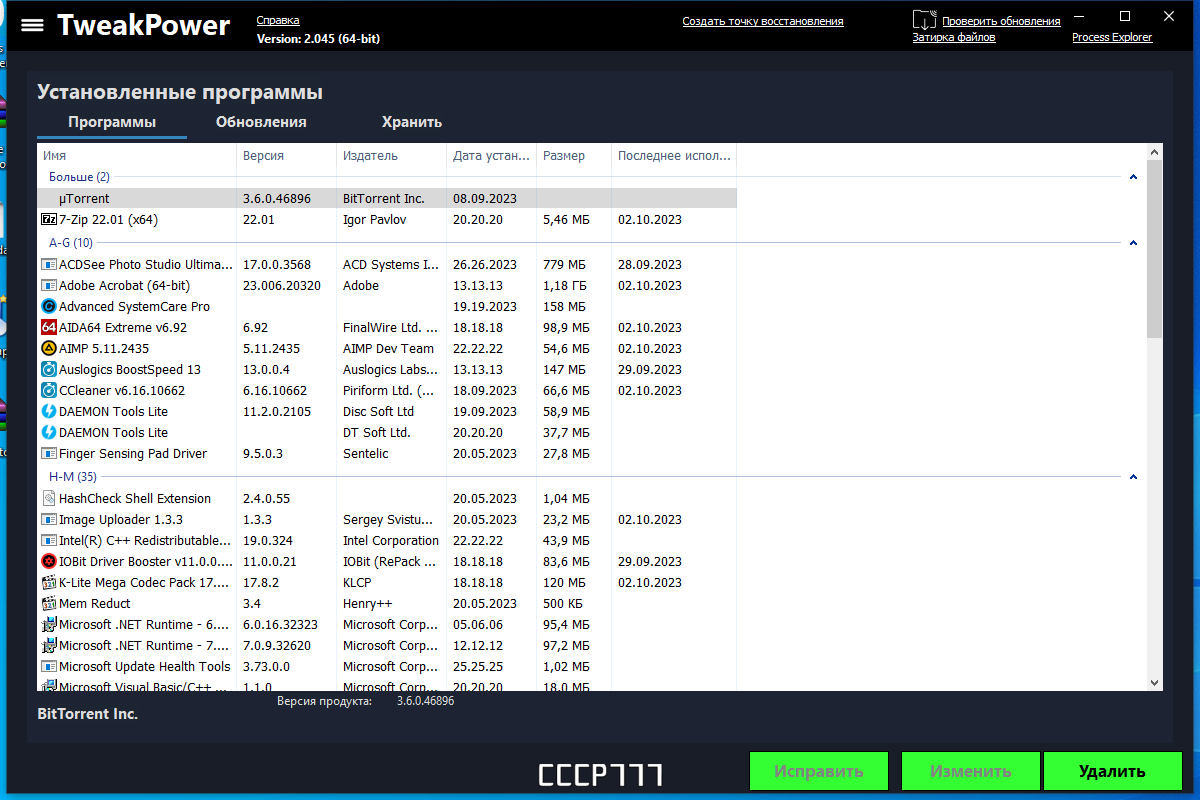This screenshot has width=1200, height=800.
Task: Click the Adobe Acrobat row icon
Action: pos(49,286)
